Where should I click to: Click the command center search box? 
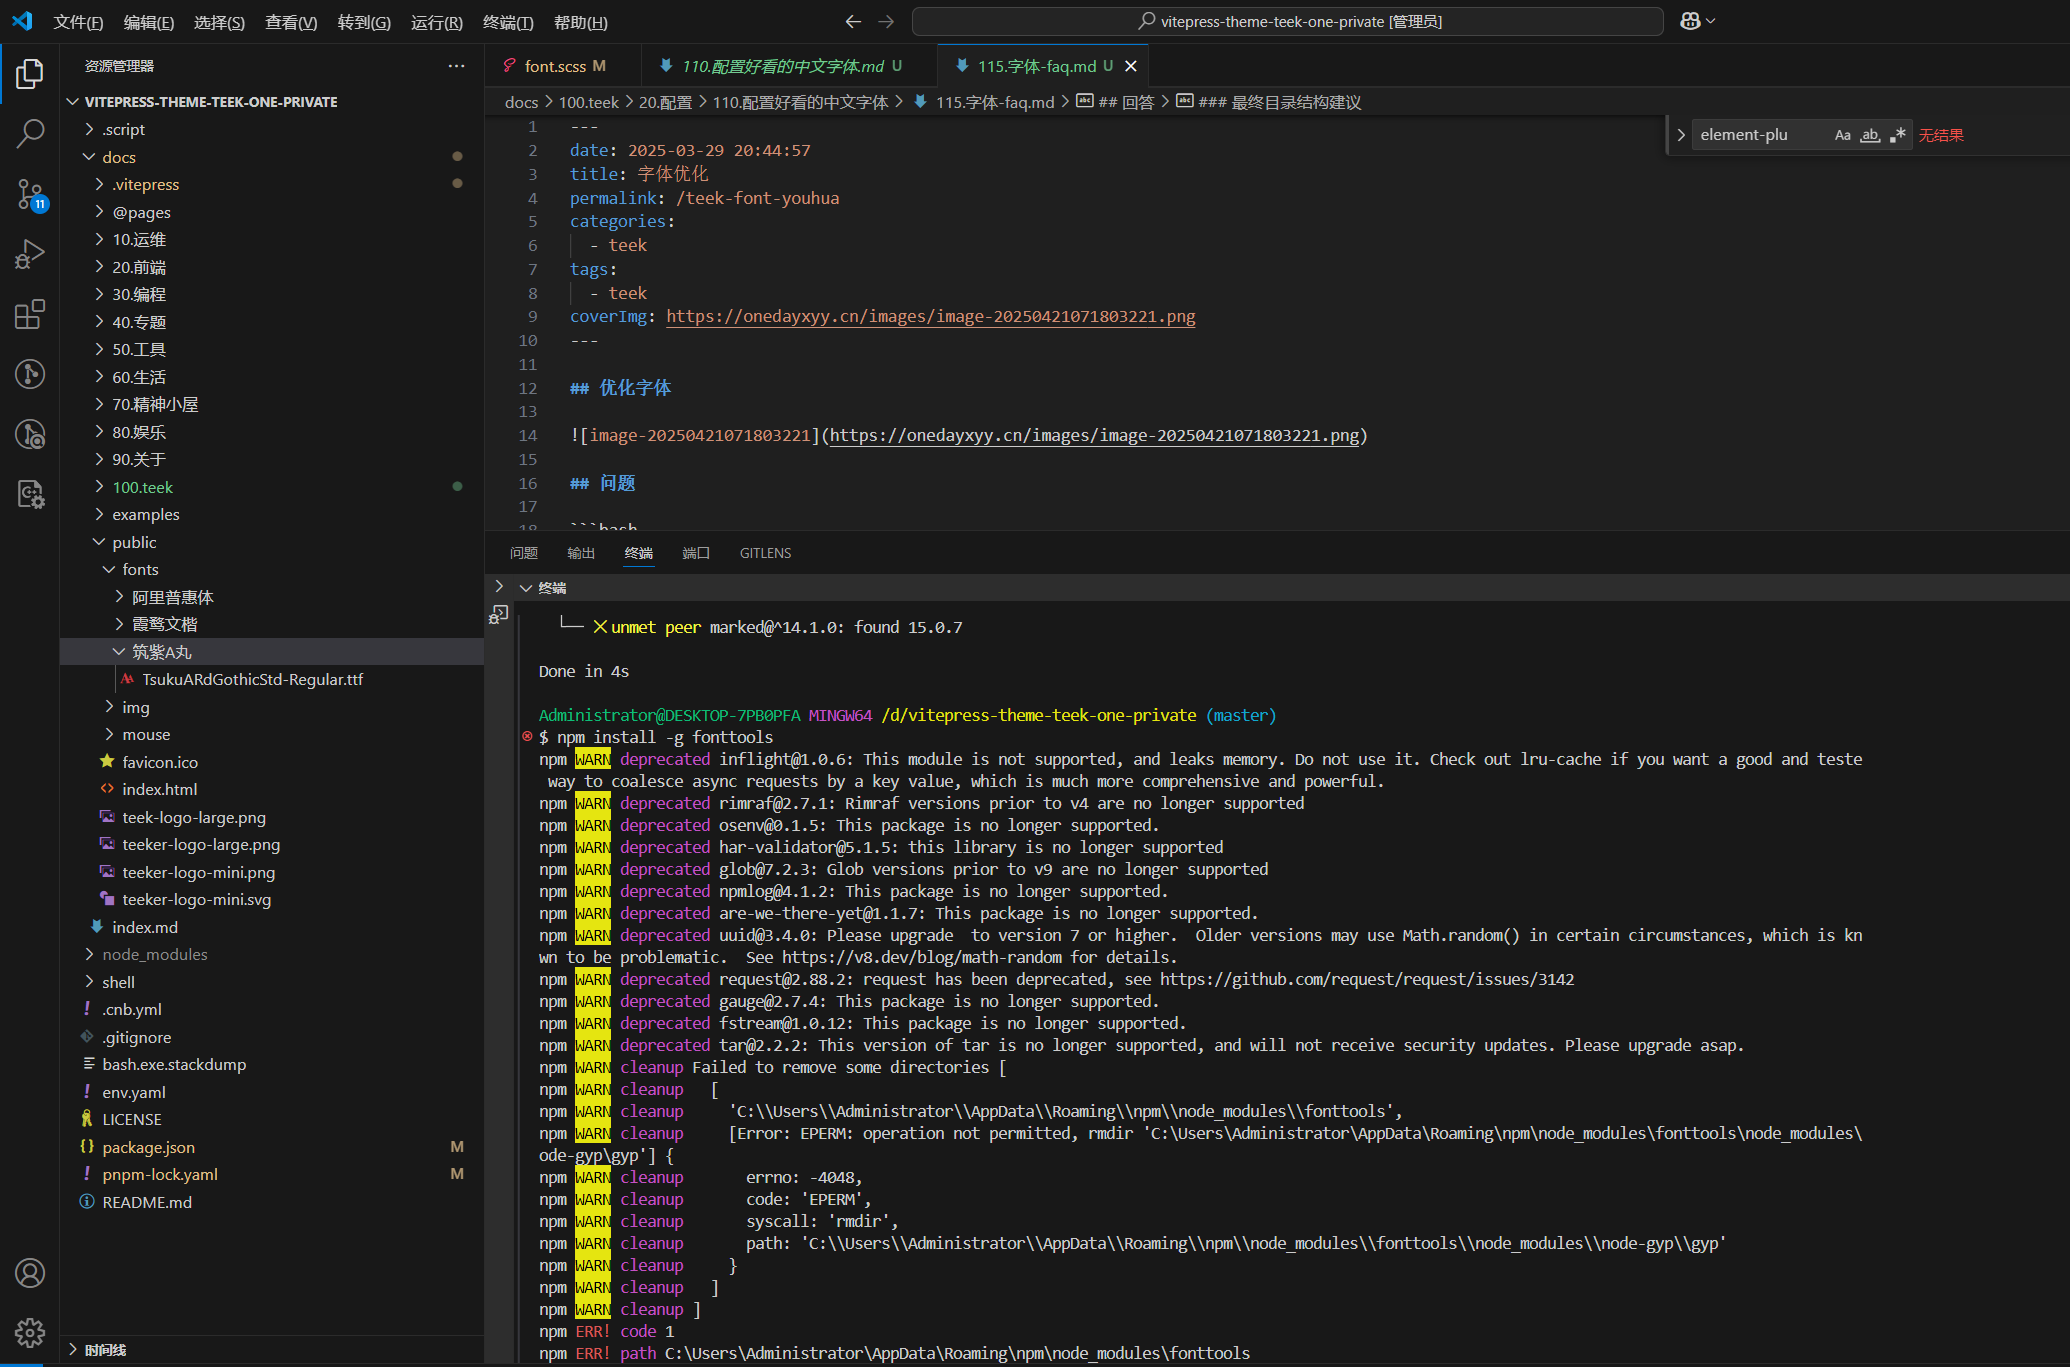1288,21
